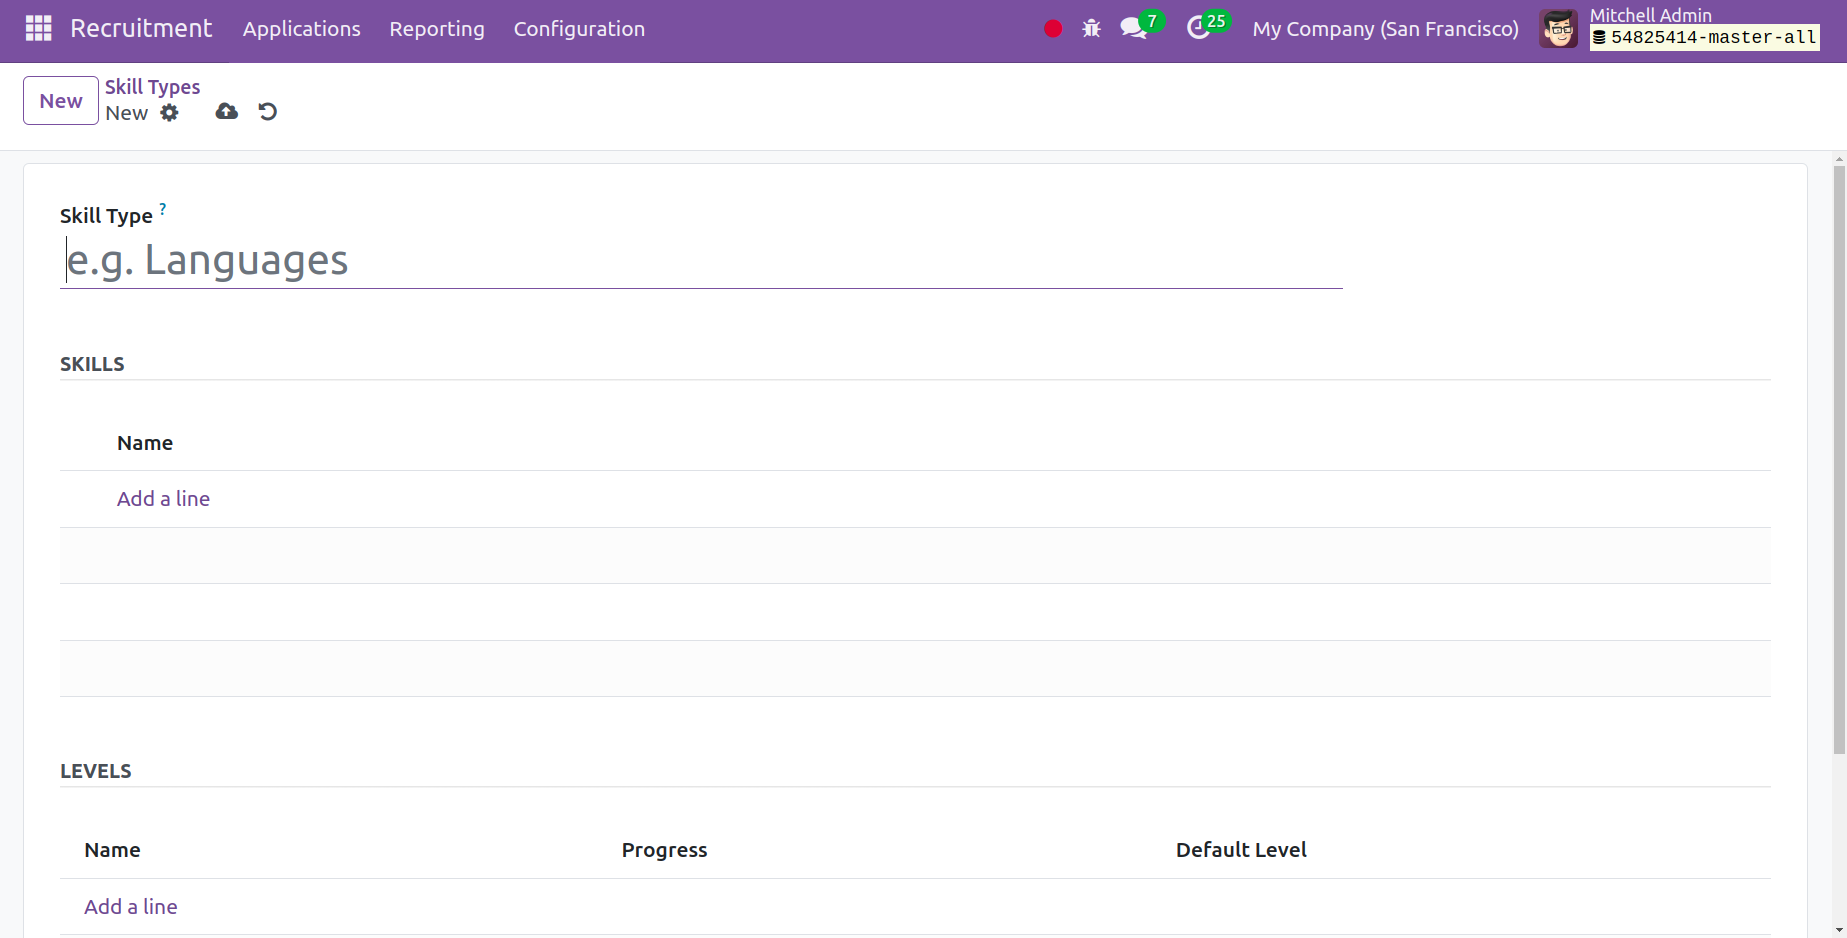Open the activities clock icon
1847x938 pixels.
click(1198, 29)
